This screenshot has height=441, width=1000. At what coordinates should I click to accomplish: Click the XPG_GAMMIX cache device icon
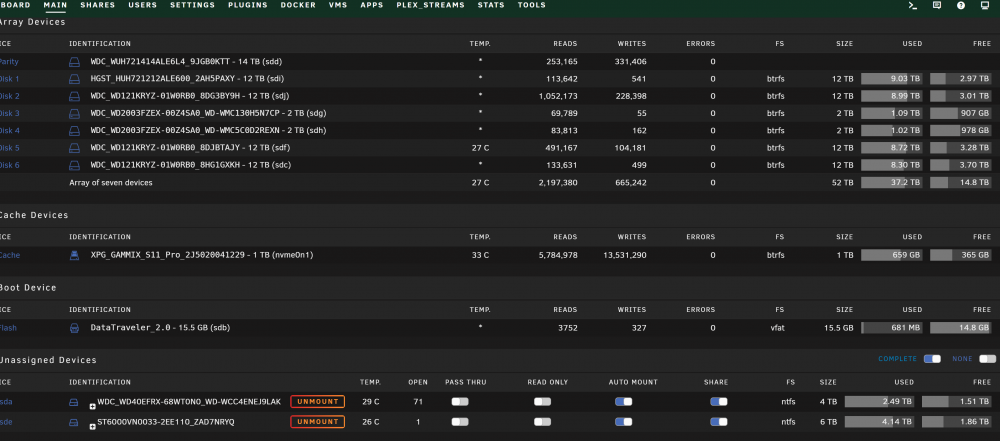click(75, 255)
